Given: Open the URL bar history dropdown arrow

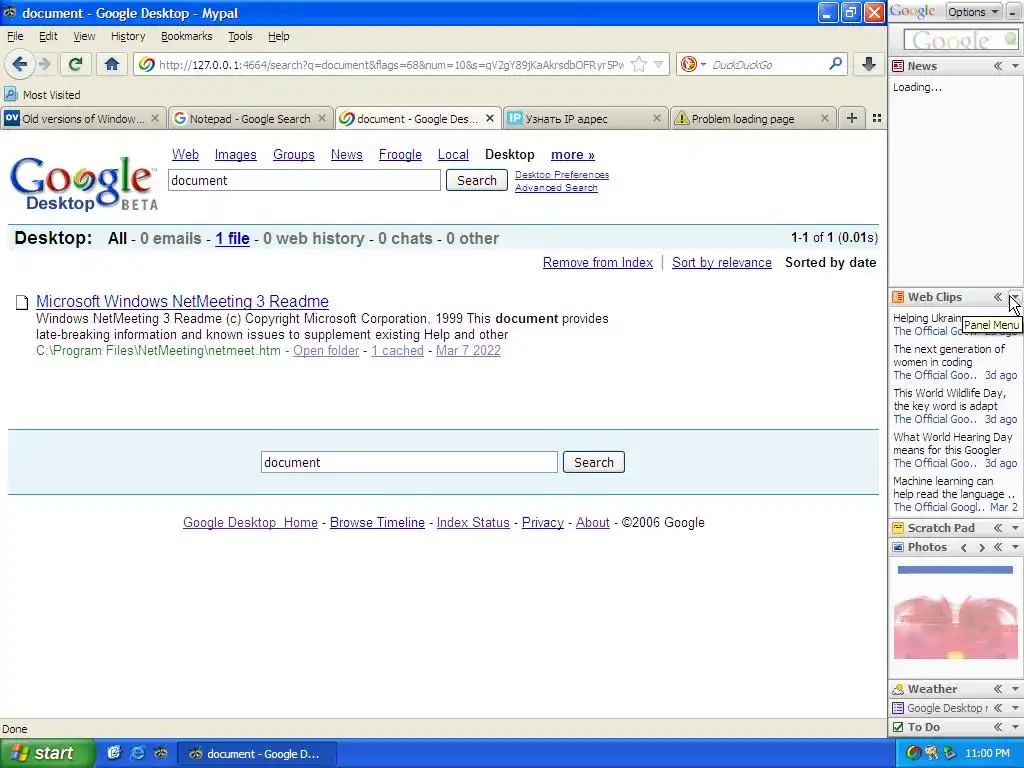Looking at the screenshot, I should 658,64.
